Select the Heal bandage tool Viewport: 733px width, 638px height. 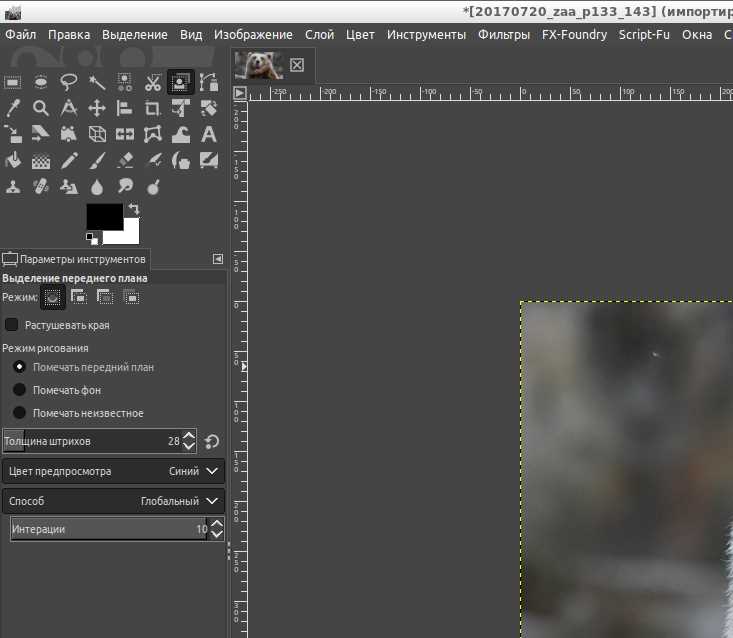click(41, 187)
